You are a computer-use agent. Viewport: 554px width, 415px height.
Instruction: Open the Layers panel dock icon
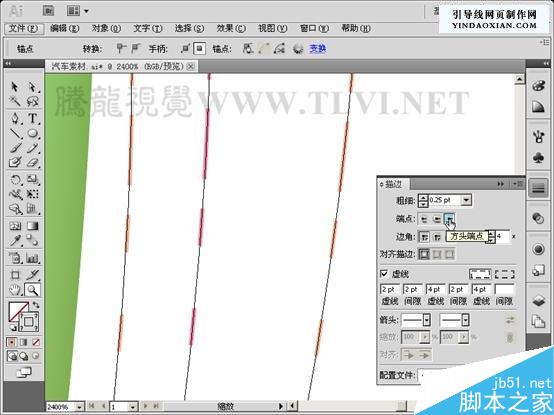tap(538, 301)
